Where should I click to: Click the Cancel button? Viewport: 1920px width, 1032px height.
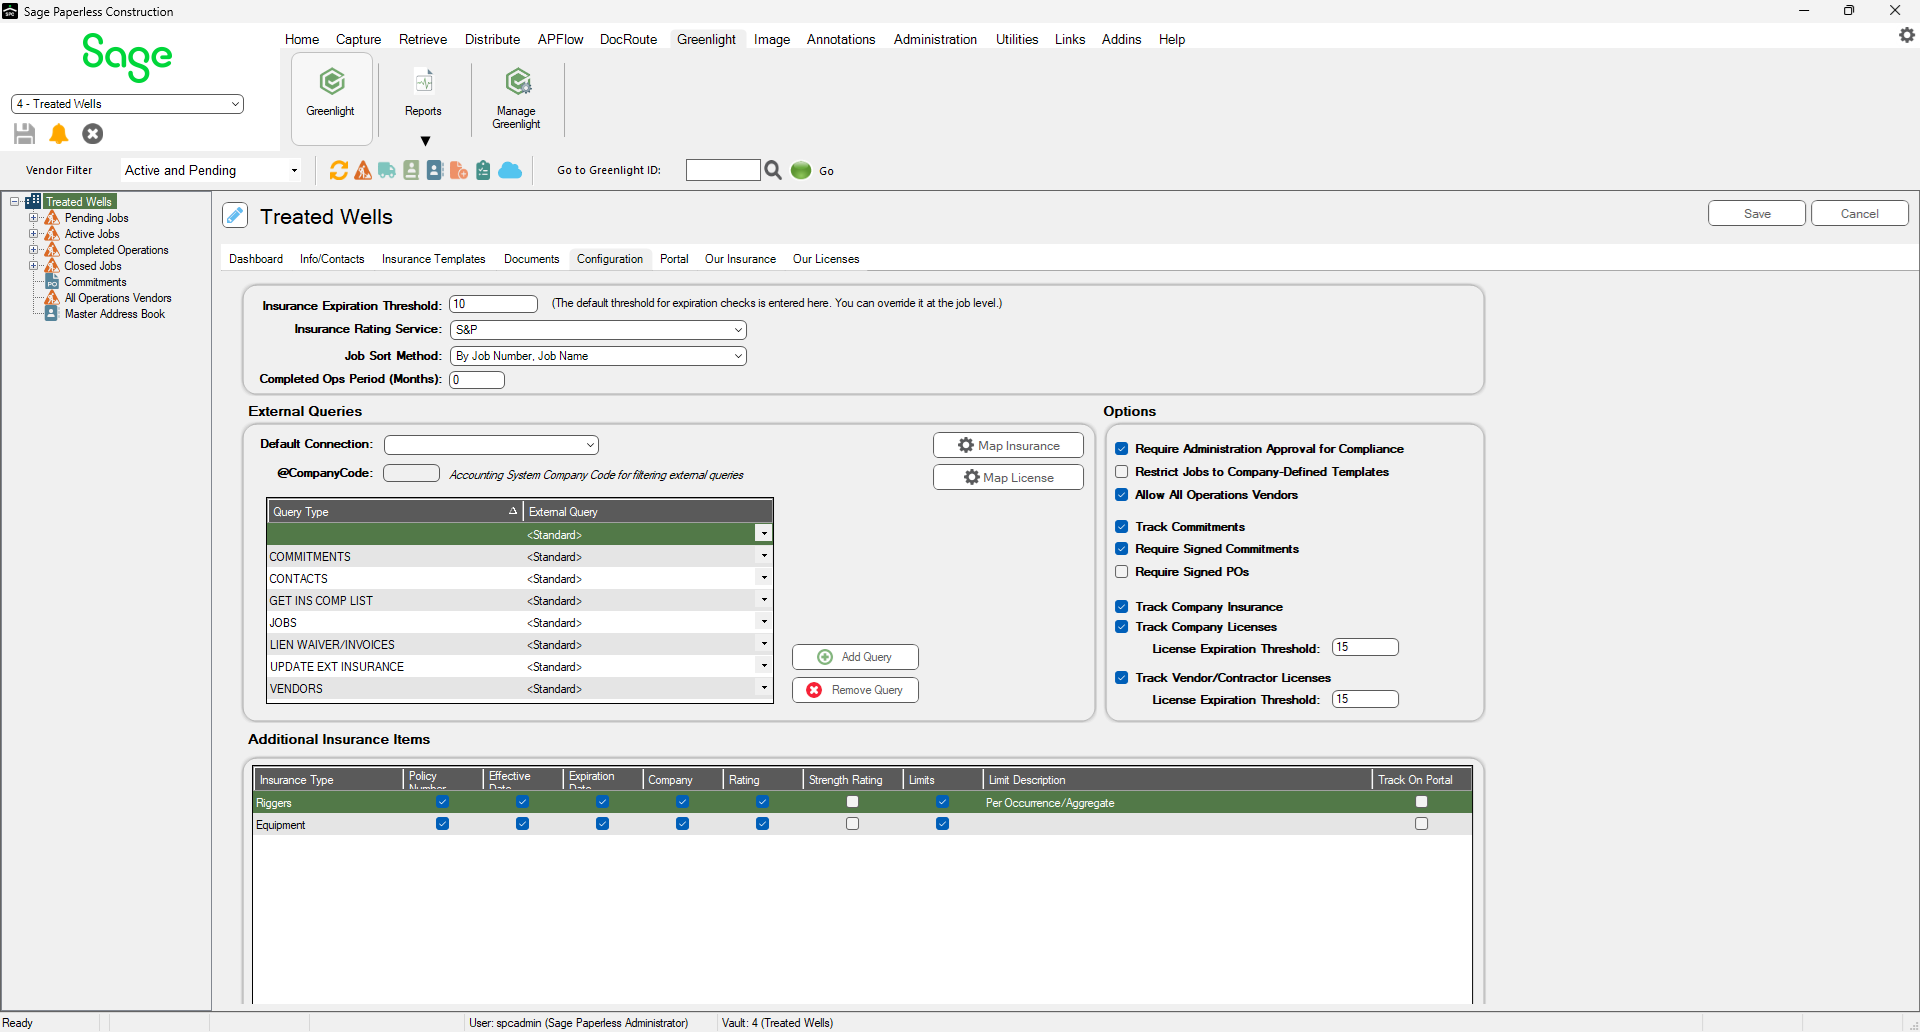coord(1860,214)
